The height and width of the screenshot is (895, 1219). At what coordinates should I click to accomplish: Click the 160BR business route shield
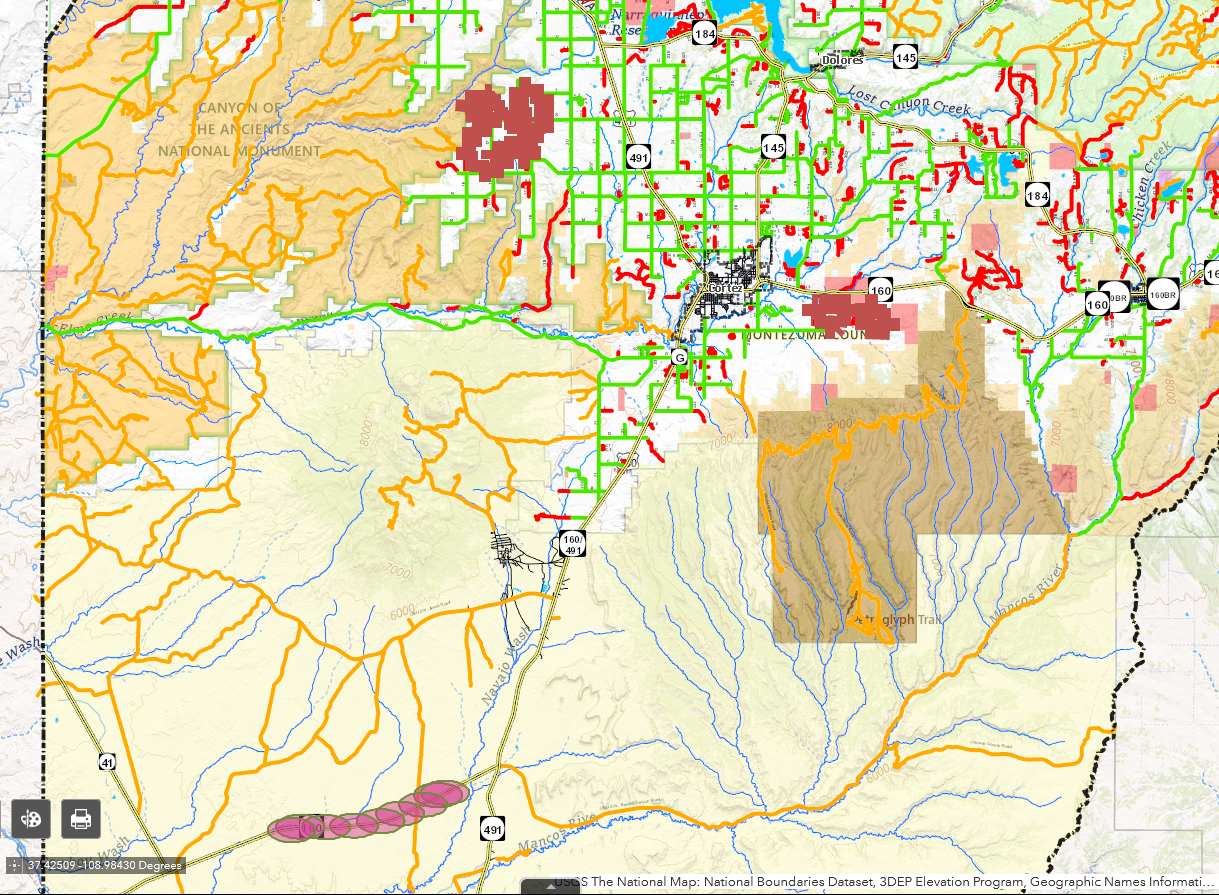click(1162, 295)
